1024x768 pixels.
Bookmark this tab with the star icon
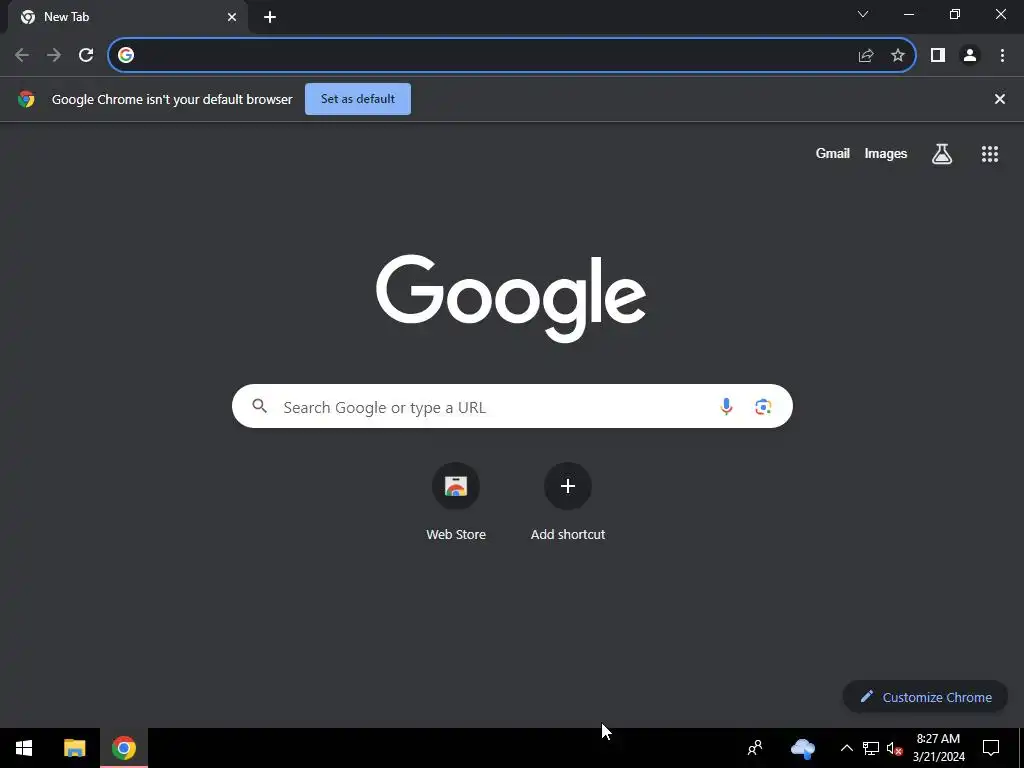click(x=898, y=56)
